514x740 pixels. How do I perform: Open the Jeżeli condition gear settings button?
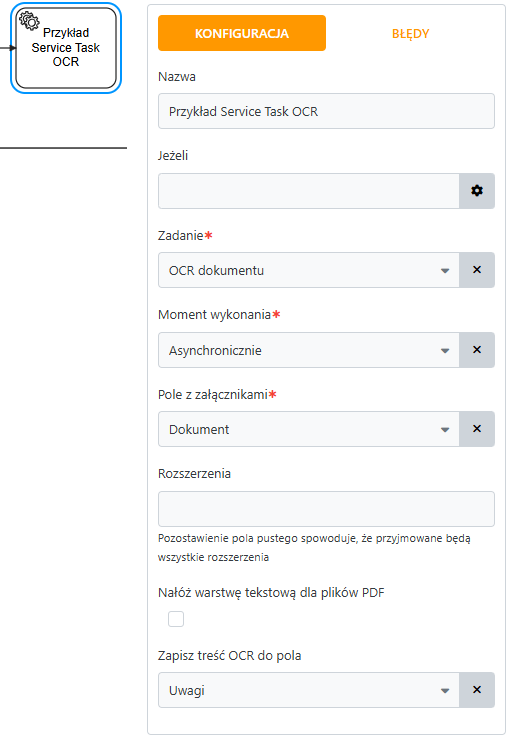(x=477, y=191)
